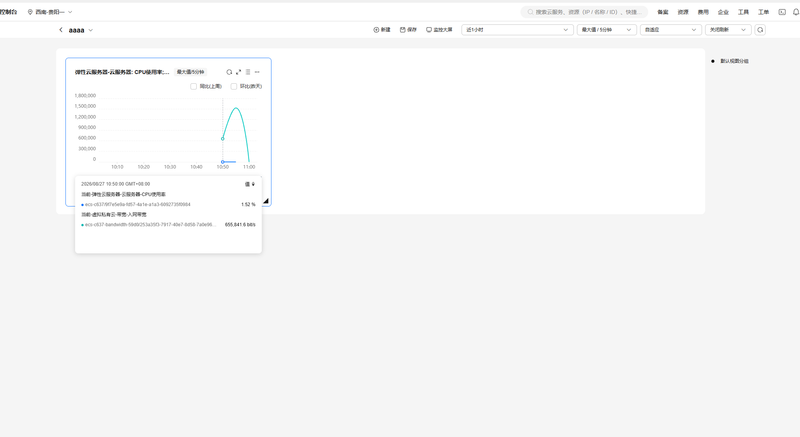Click the back arrow beside aaaa

click(61, 30)
